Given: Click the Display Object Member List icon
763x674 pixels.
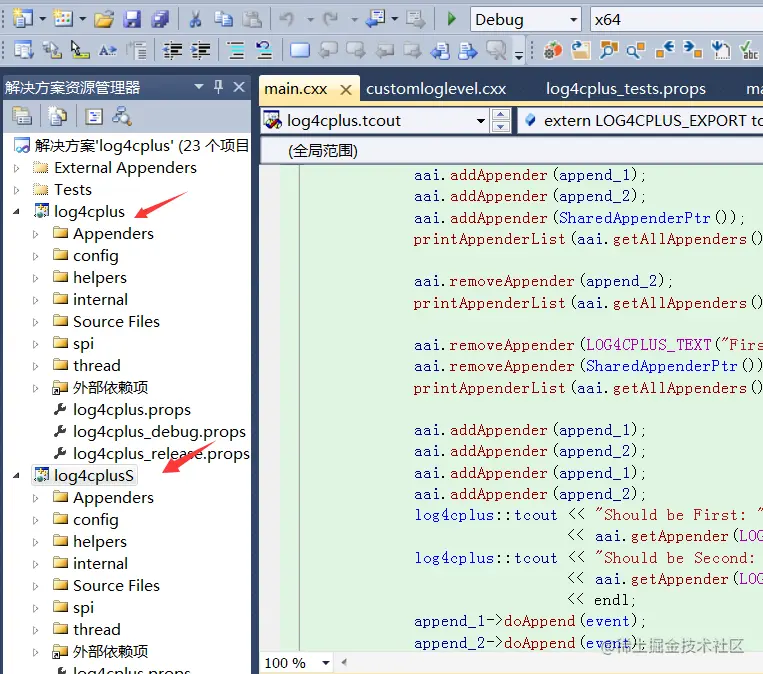Looking at the screenshot, I should [23, 50].
